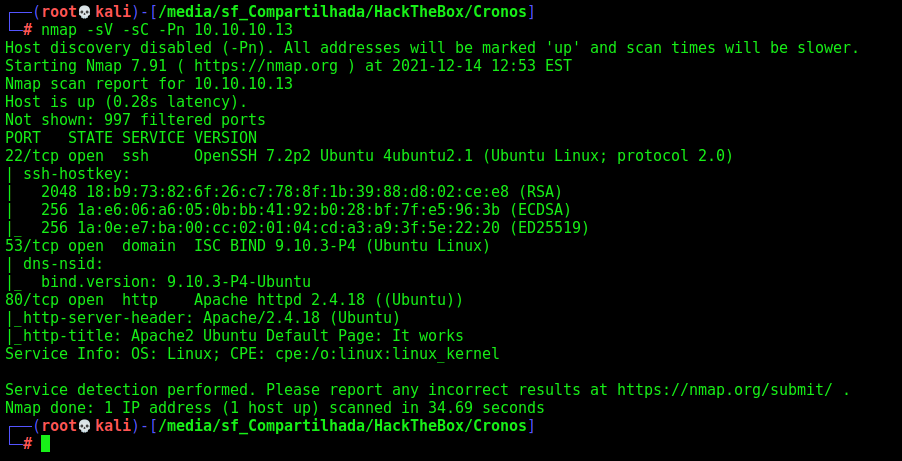Click the Service Info OS Linux line
The height and width of the screenshot is (461, 902).
253,354
